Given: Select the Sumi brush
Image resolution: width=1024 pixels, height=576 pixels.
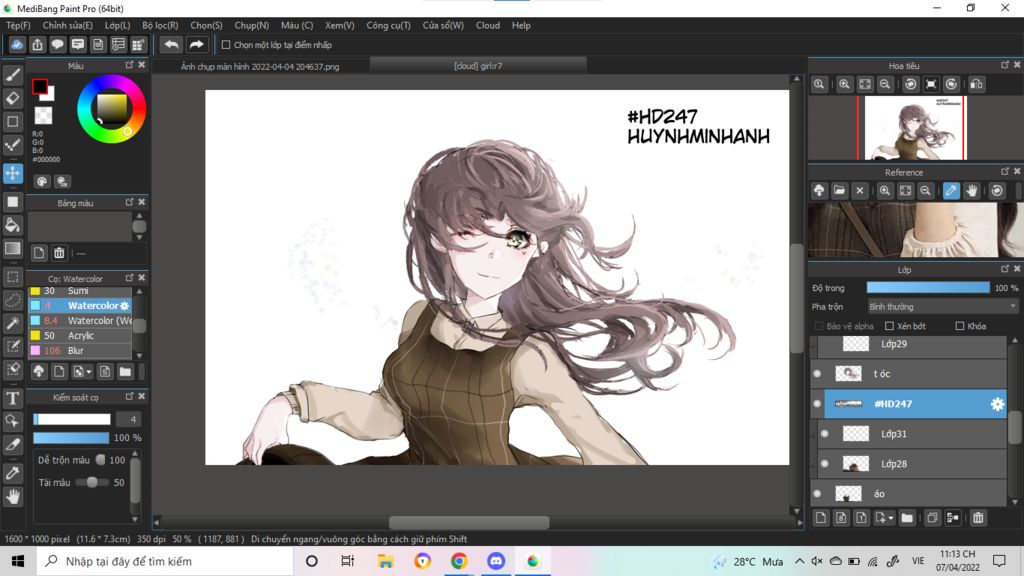Looking at the screenshot, I should pyautogui.click(x=80, y=291).
